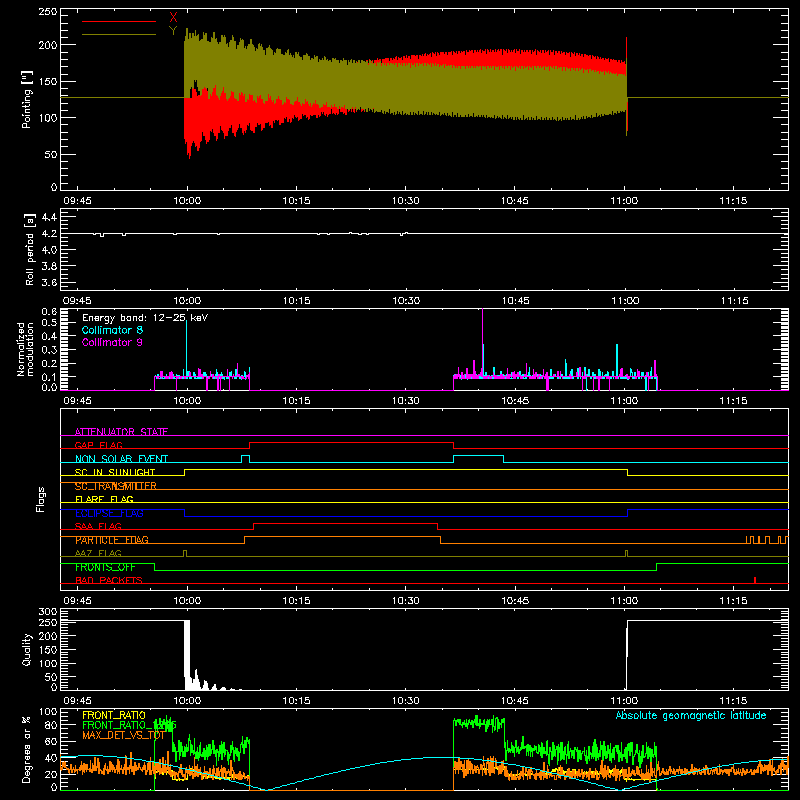Click the PARTICLE_FLAG label
This screenshot has width=800, height=800.
click(x=112, y=540)
